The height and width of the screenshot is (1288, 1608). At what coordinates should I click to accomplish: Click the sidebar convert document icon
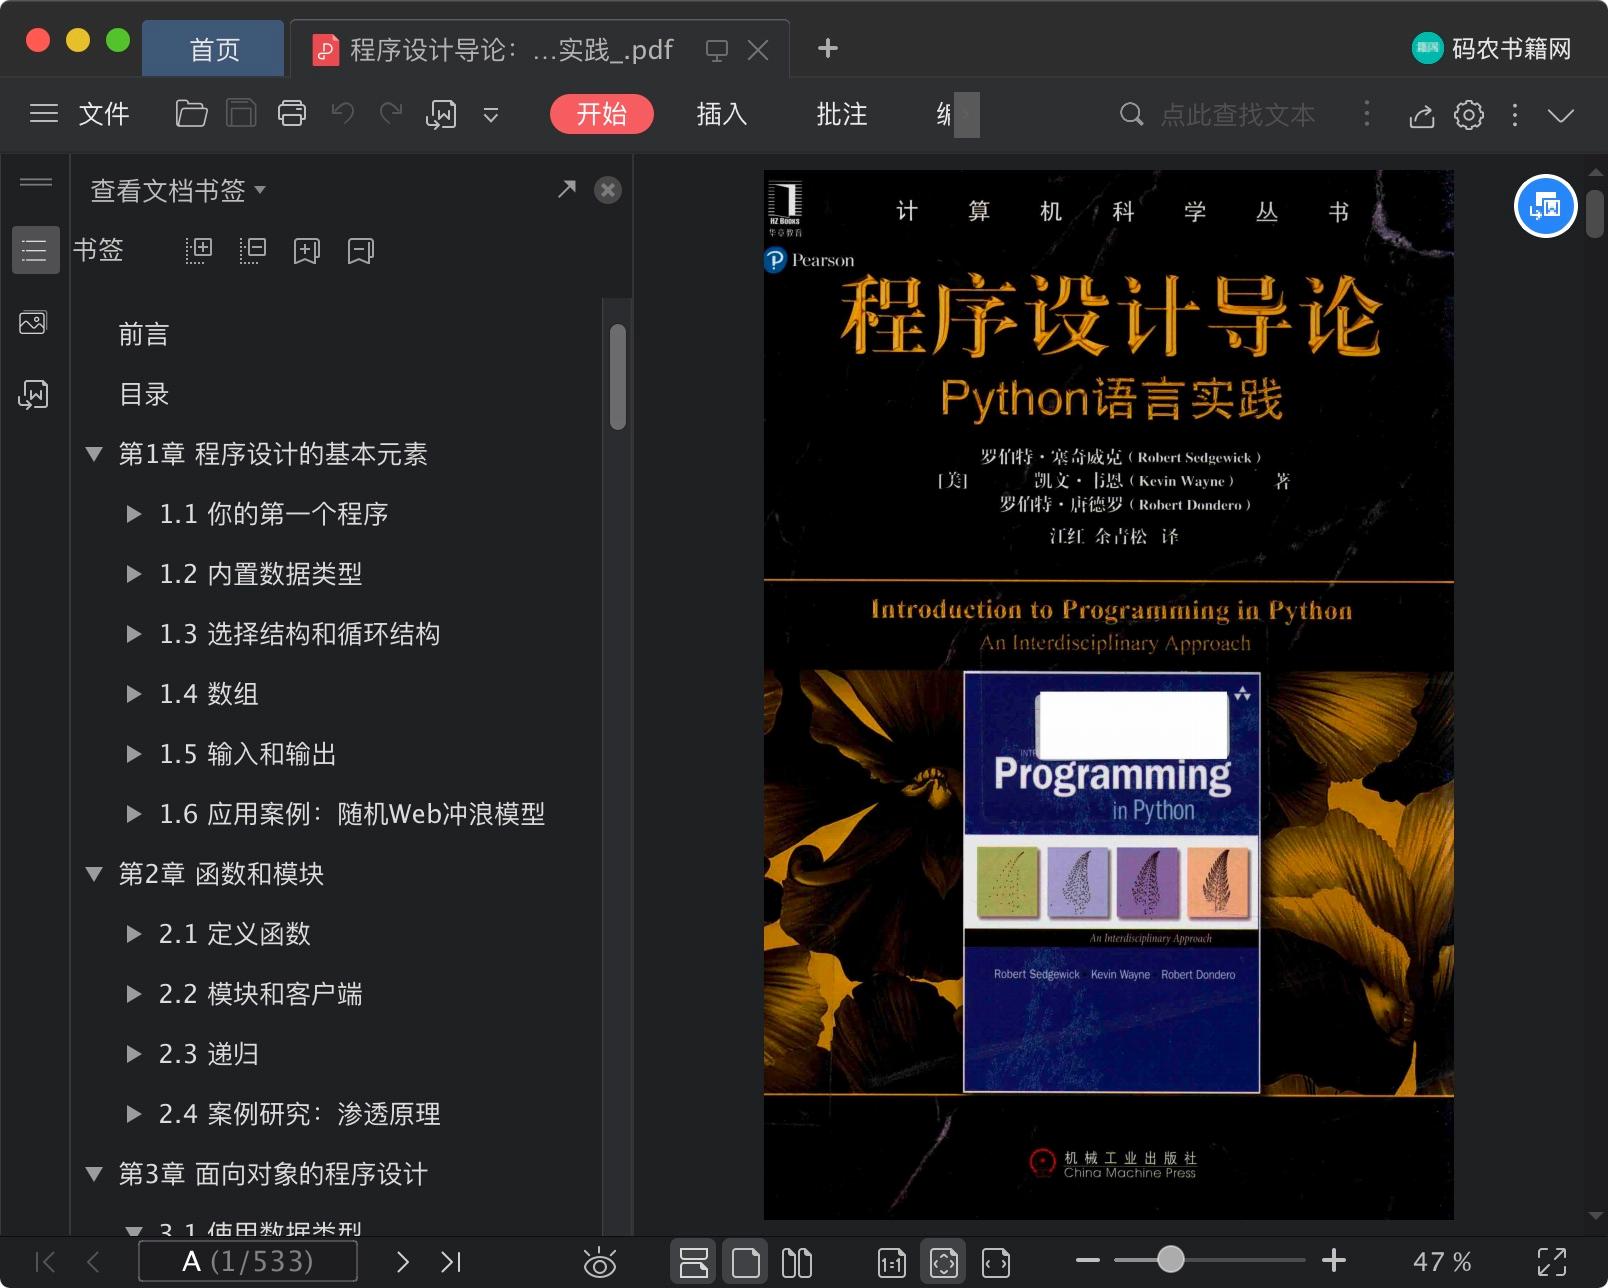tap(33, 394)
